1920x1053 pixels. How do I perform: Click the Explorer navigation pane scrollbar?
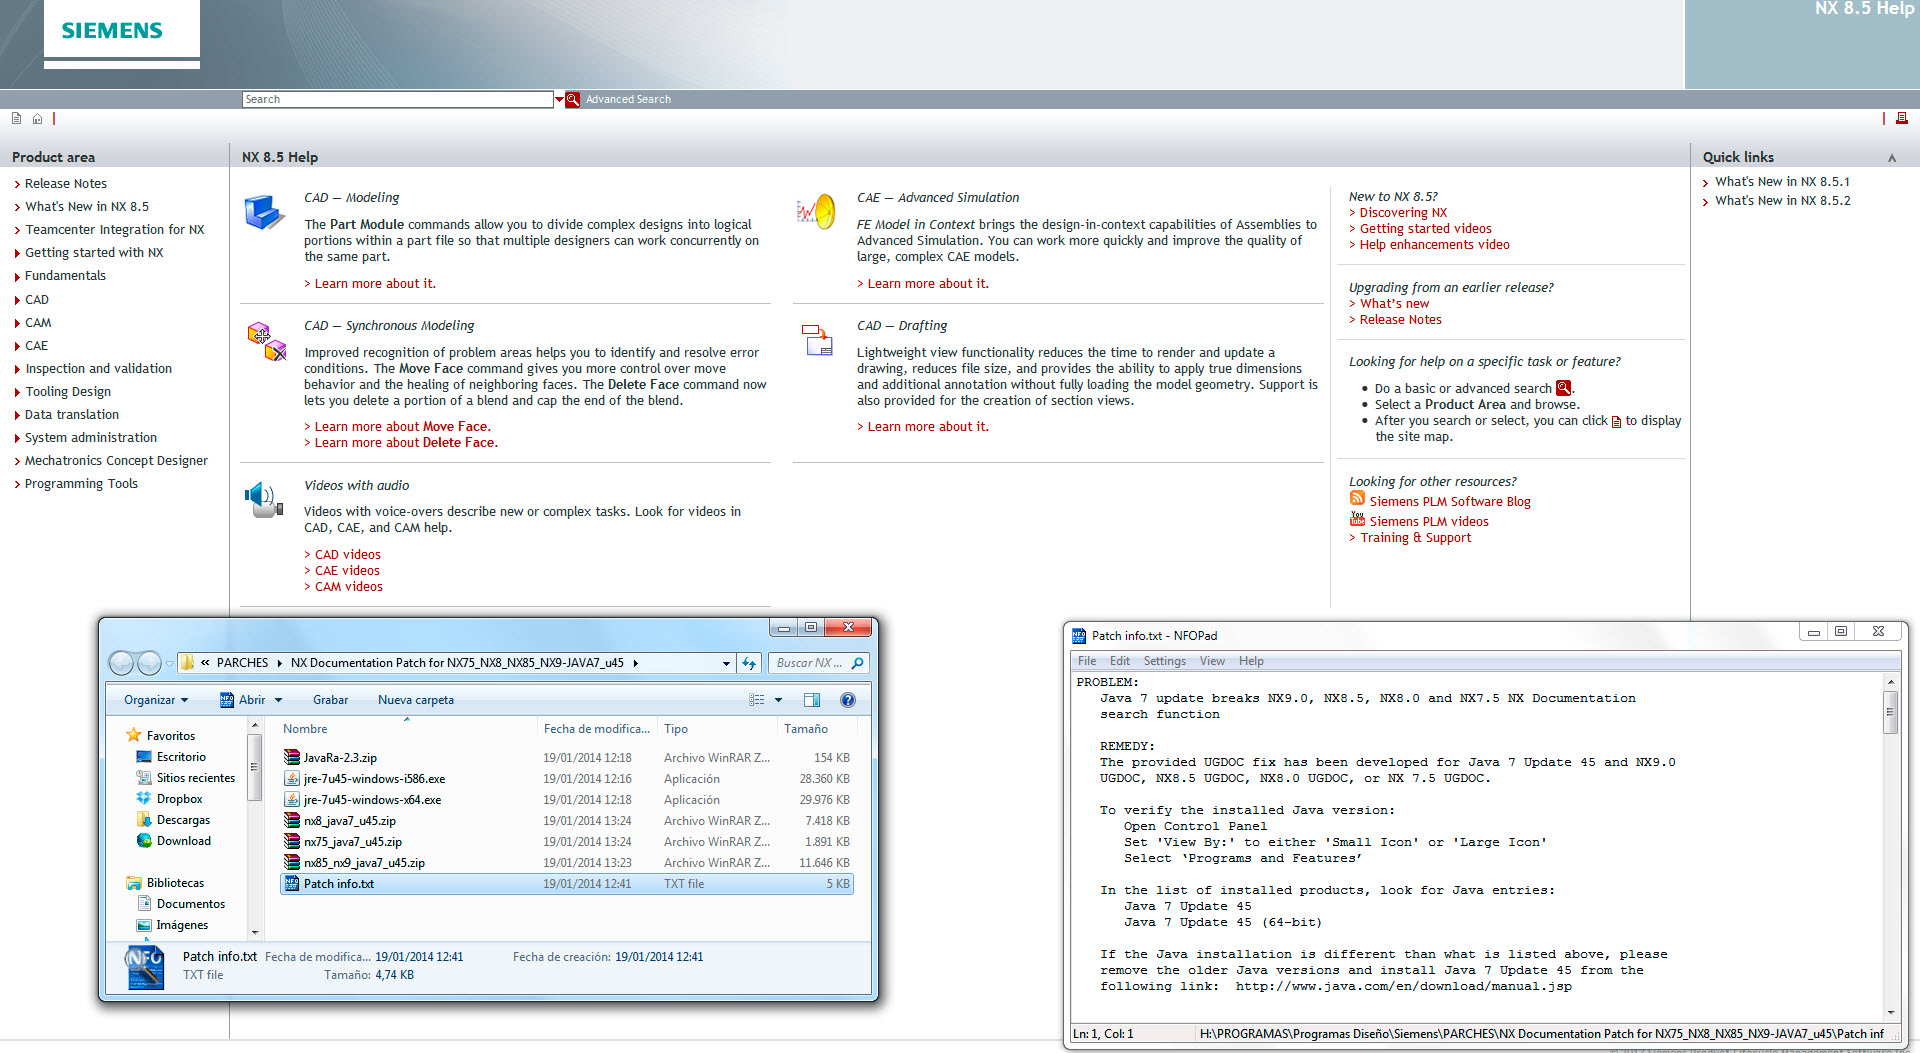255,767
